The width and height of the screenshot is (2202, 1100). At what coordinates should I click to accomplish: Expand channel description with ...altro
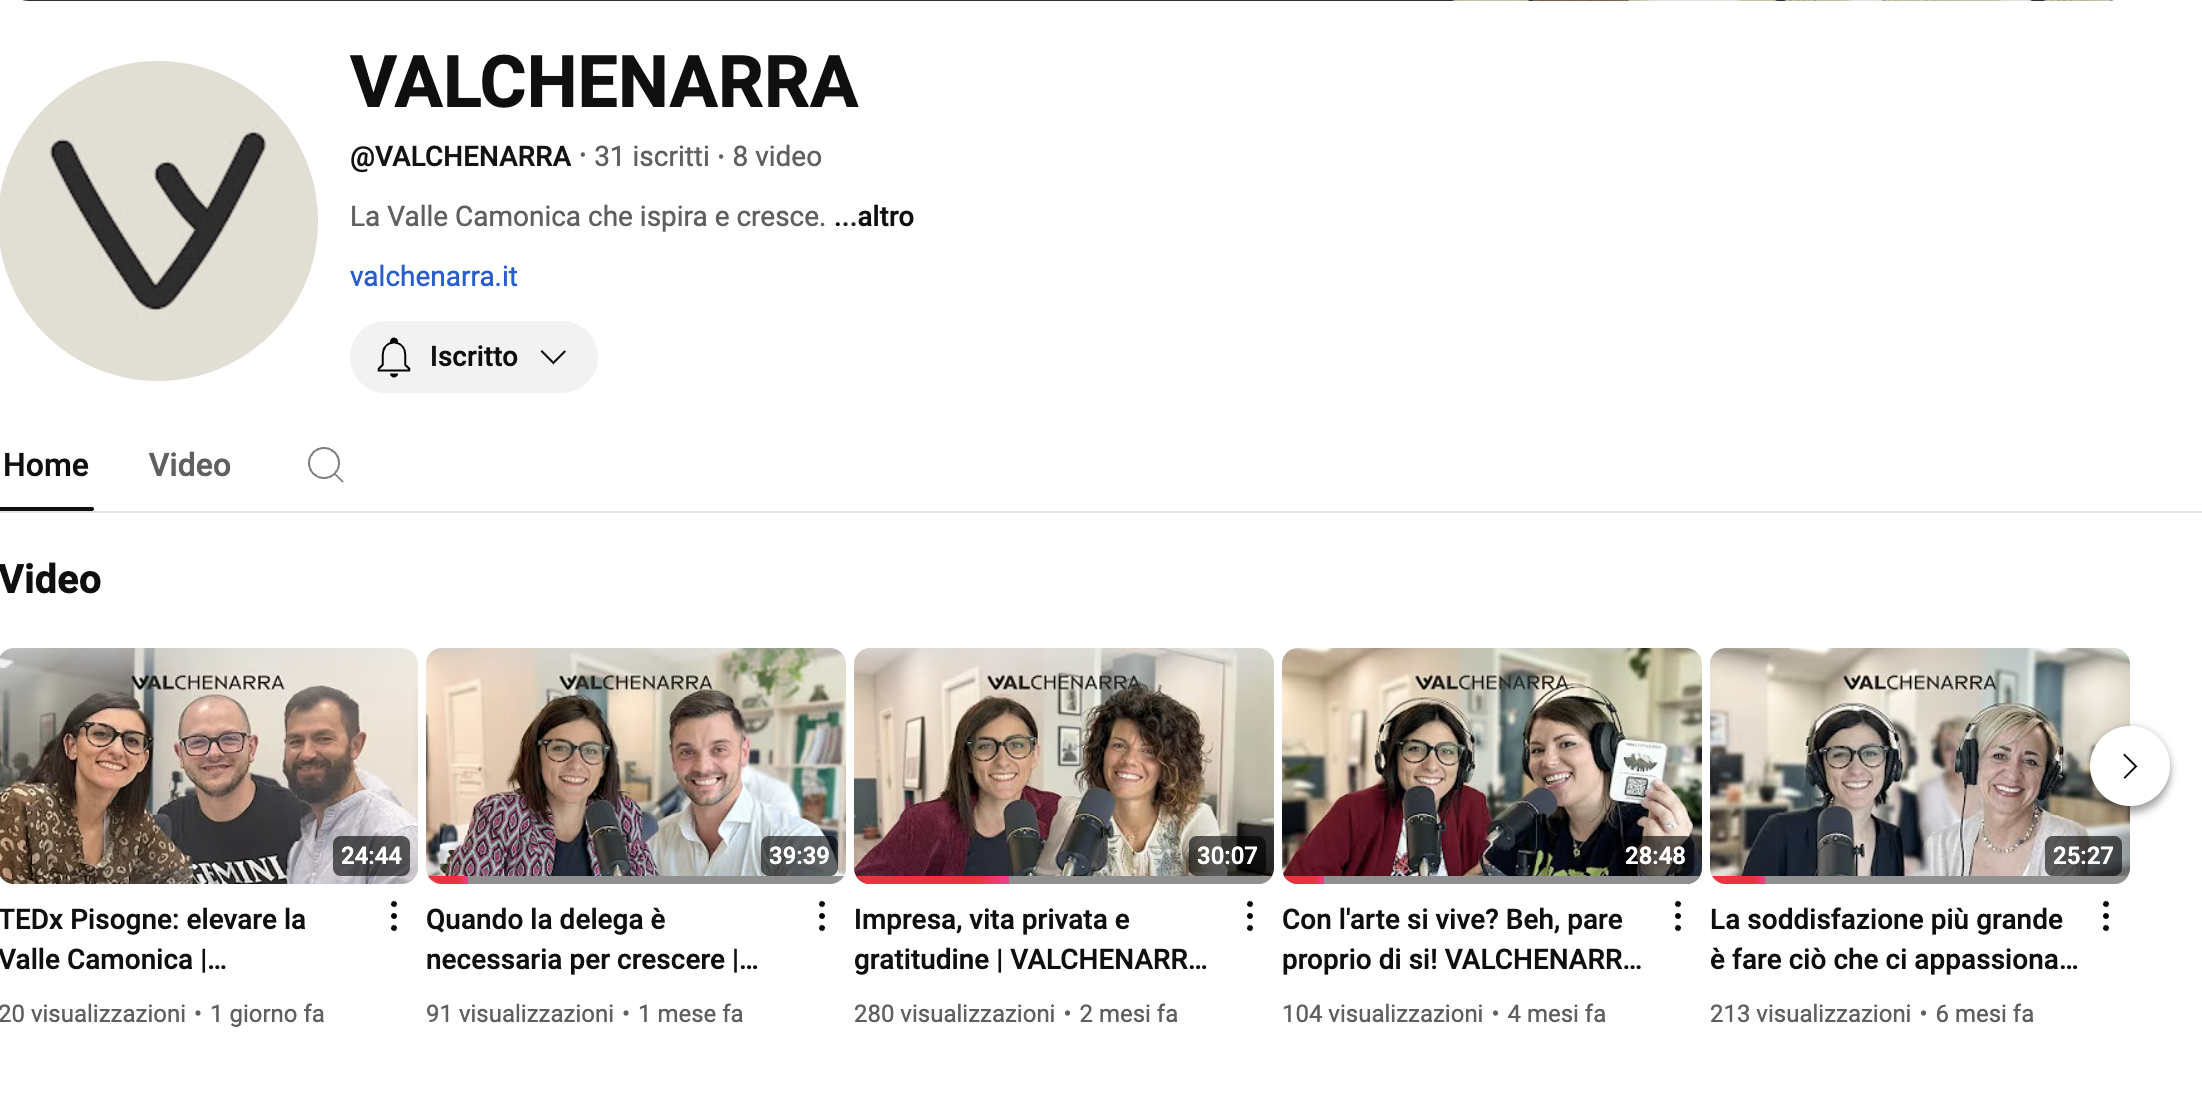pos(874,216)
